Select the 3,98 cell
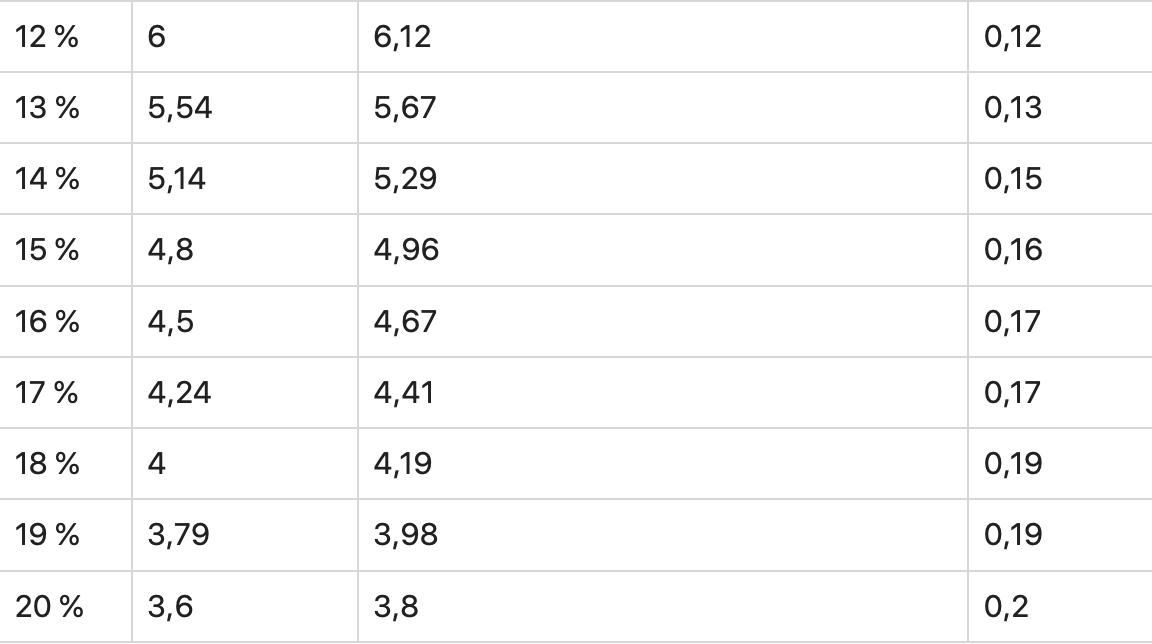 click(406, 534)
